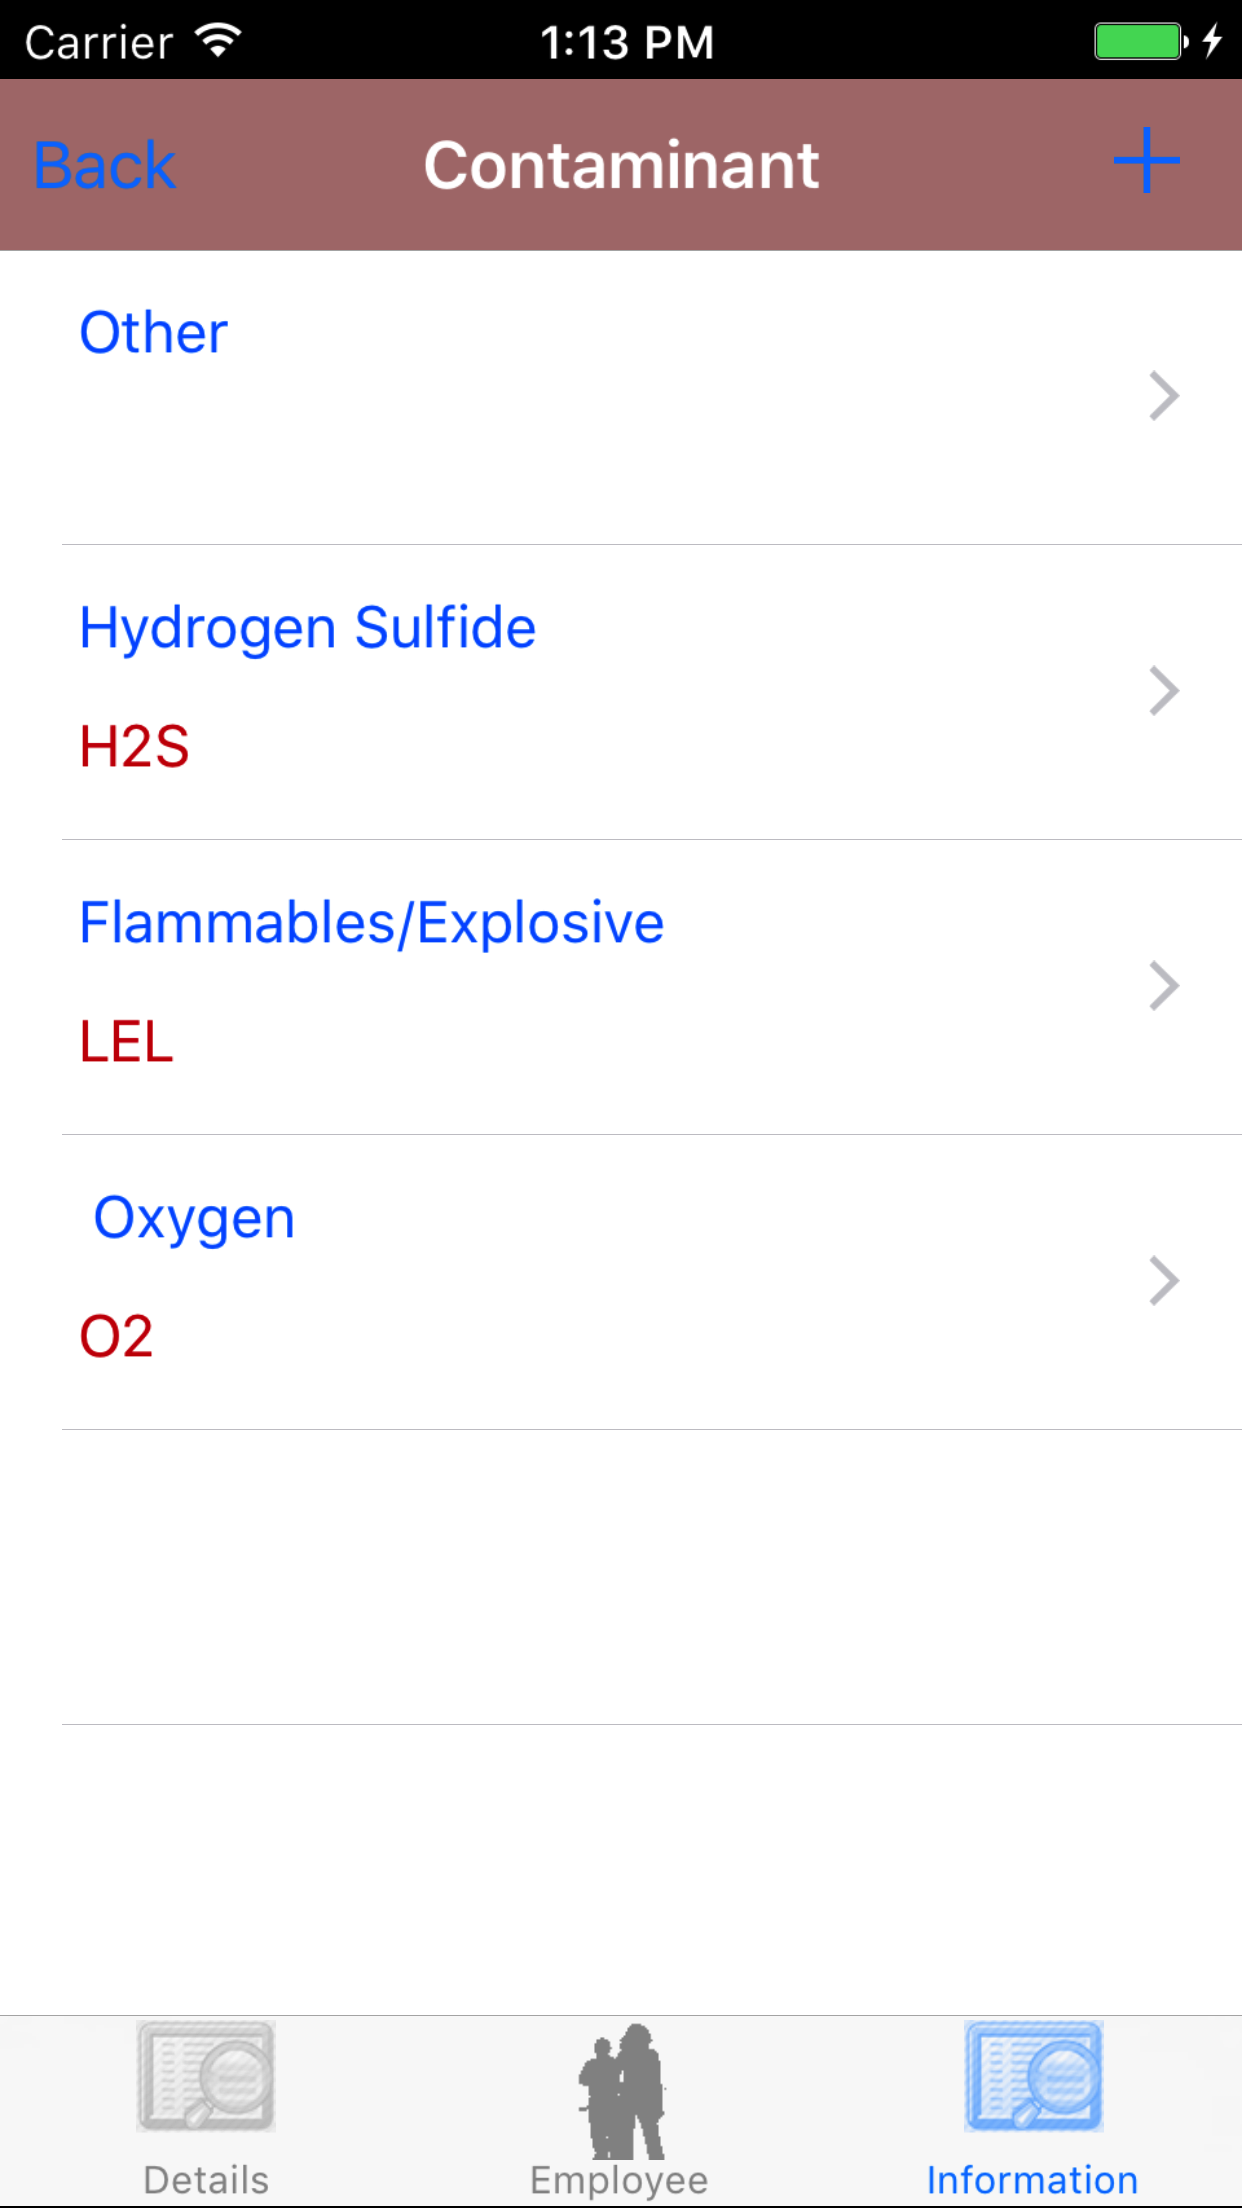Open Hydrogen Sulfide row chevron
1242x2208 pixels.
click(1163, 691)
